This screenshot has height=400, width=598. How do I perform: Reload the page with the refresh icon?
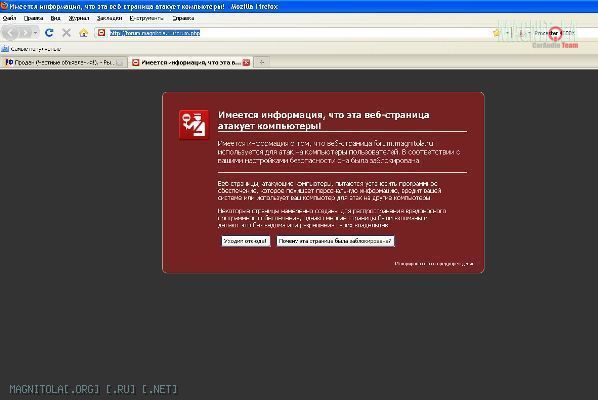pyautogui.click(x=49, y=33)
